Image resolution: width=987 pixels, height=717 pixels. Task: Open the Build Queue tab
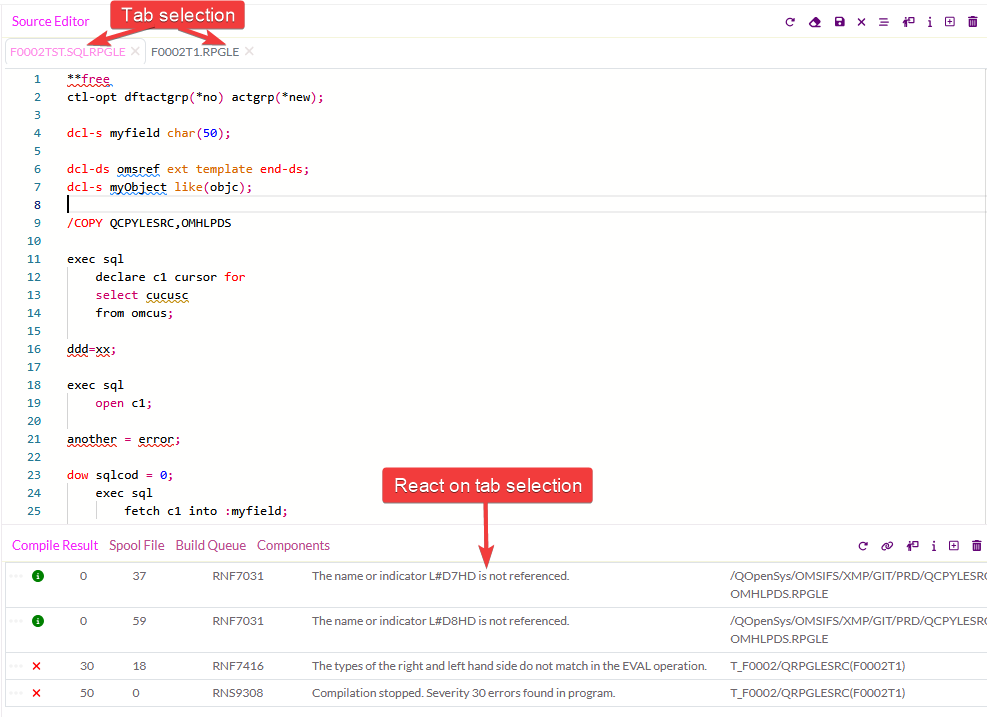(210, 546)
